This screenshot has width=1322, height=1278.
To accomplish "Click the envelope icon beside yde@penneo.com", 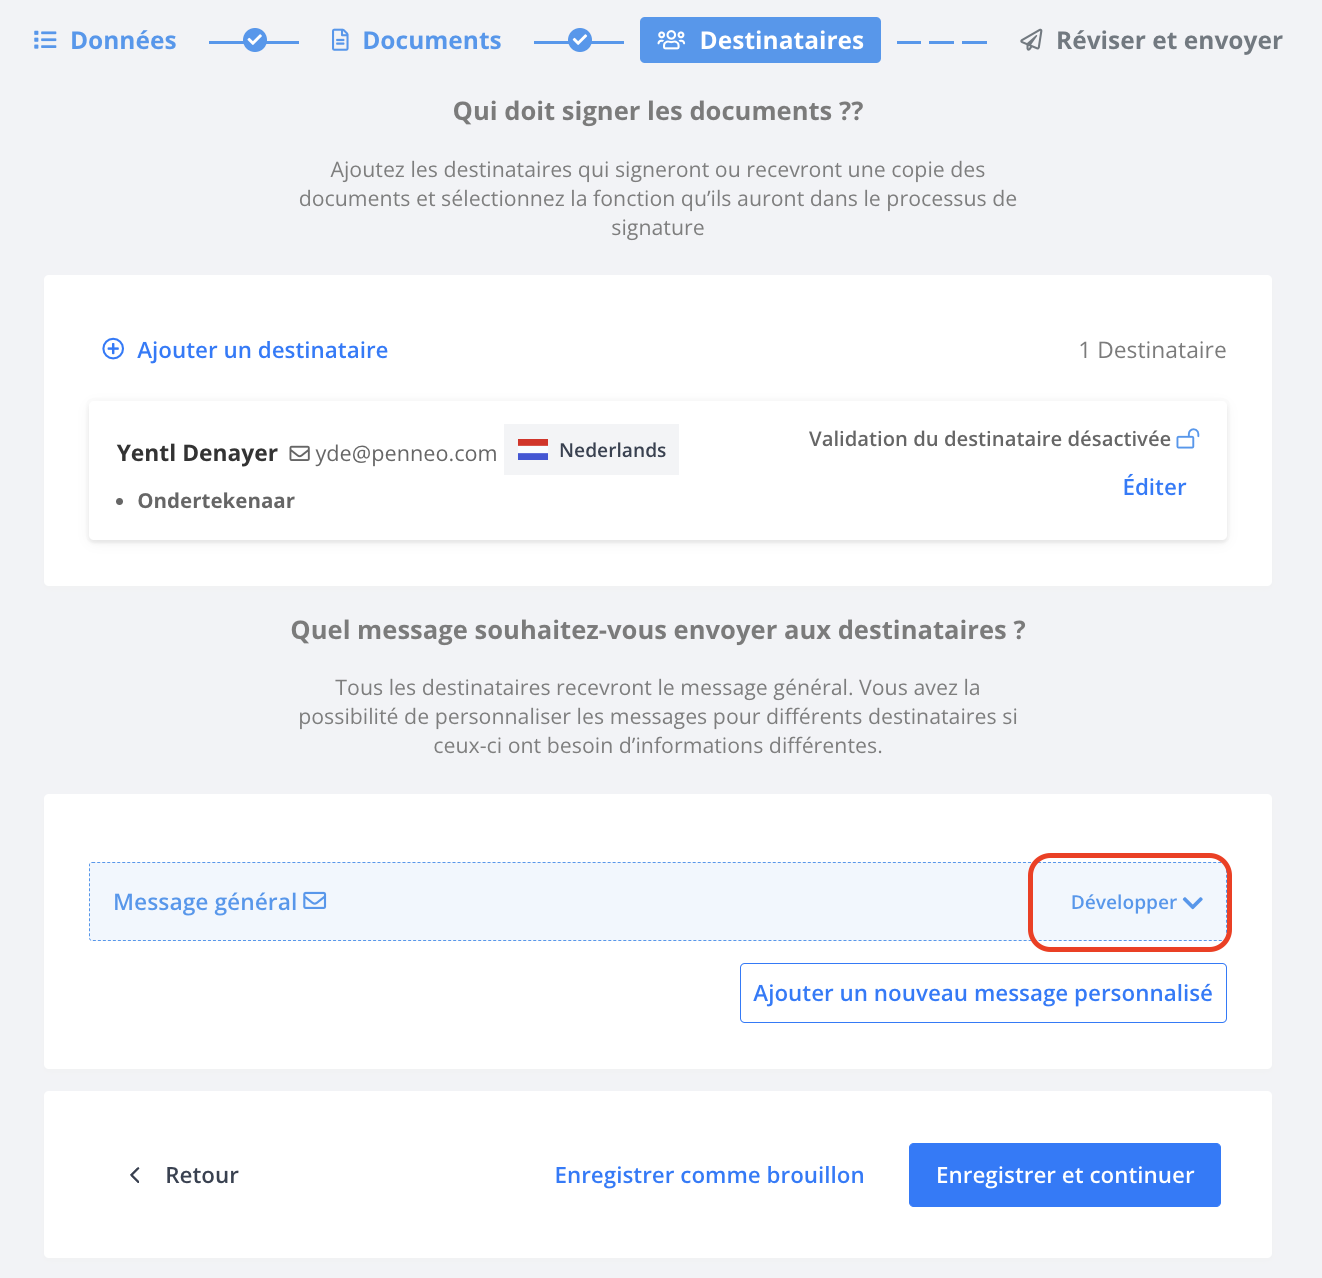I will (299, 454).
